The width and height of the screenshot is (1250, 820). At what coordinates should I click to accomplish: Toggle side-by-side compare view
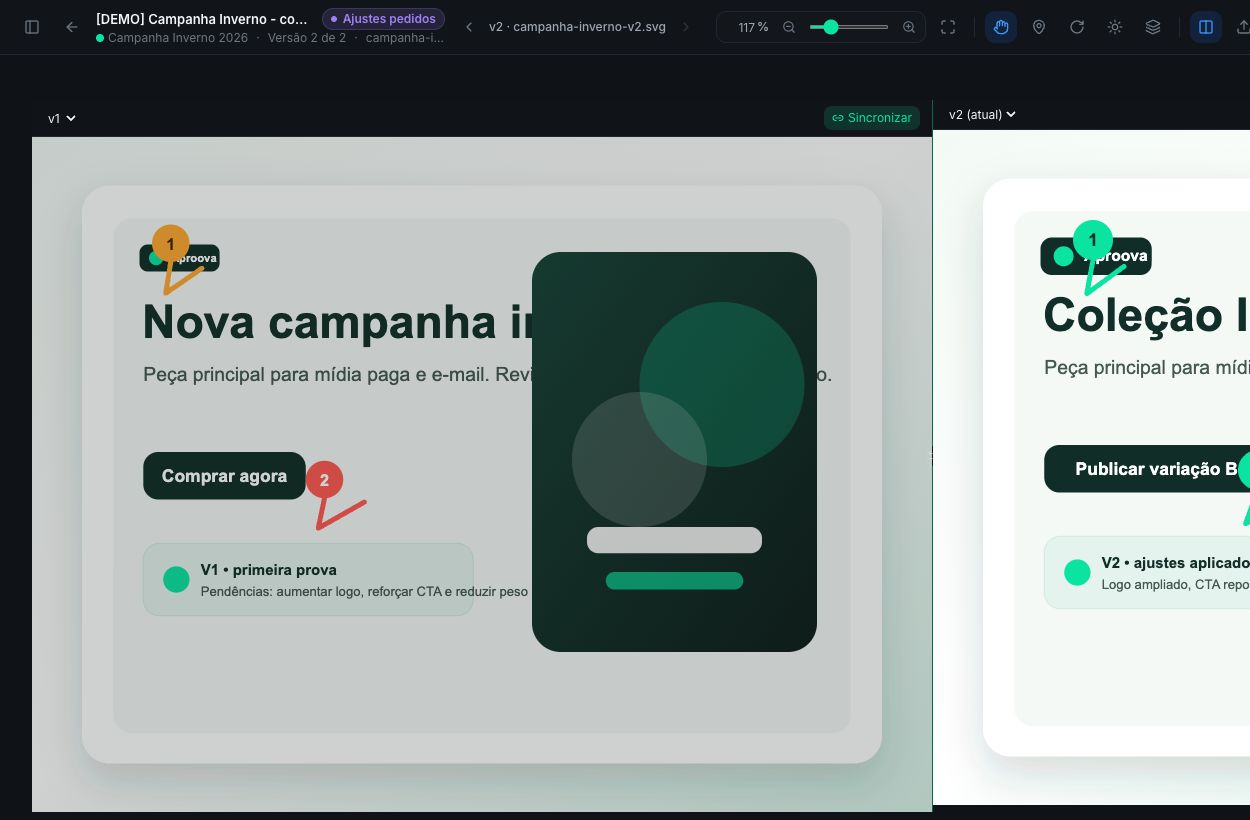1206,27
